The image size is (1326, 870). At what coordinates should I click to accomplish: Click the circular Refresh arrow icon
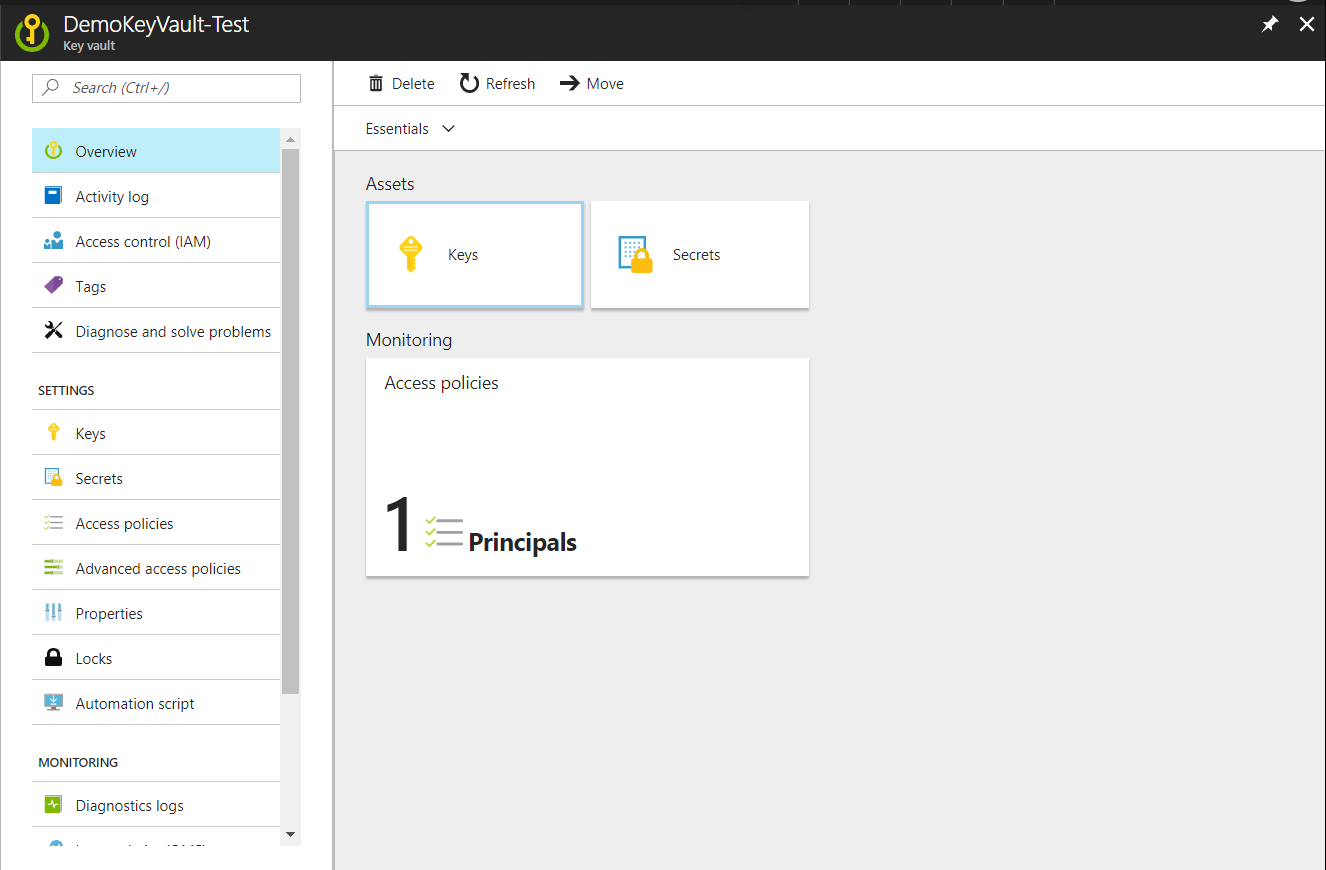click(x=469, y=83)
